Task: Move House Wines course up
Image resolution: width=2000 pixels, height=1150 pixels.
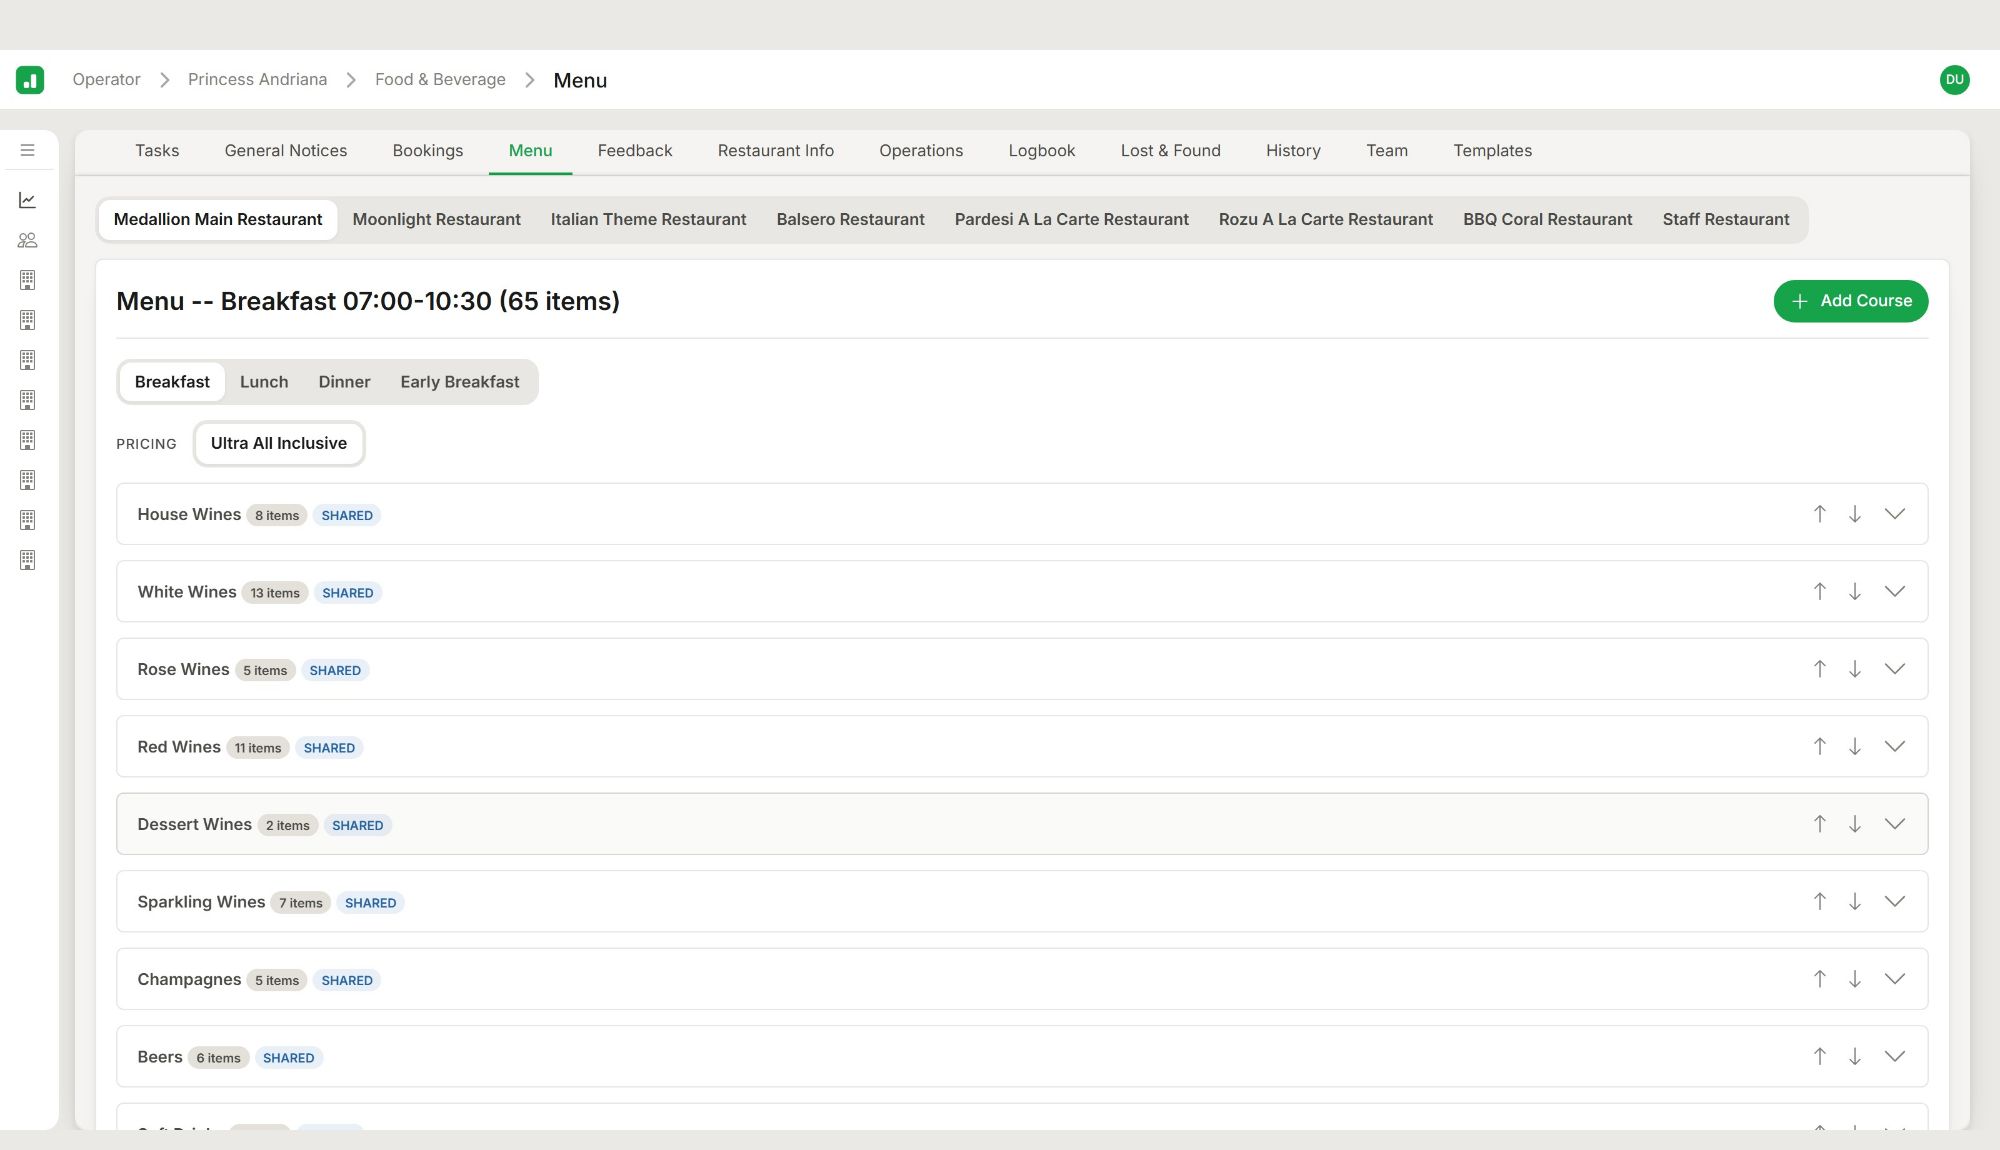Action: (1820, 514)
